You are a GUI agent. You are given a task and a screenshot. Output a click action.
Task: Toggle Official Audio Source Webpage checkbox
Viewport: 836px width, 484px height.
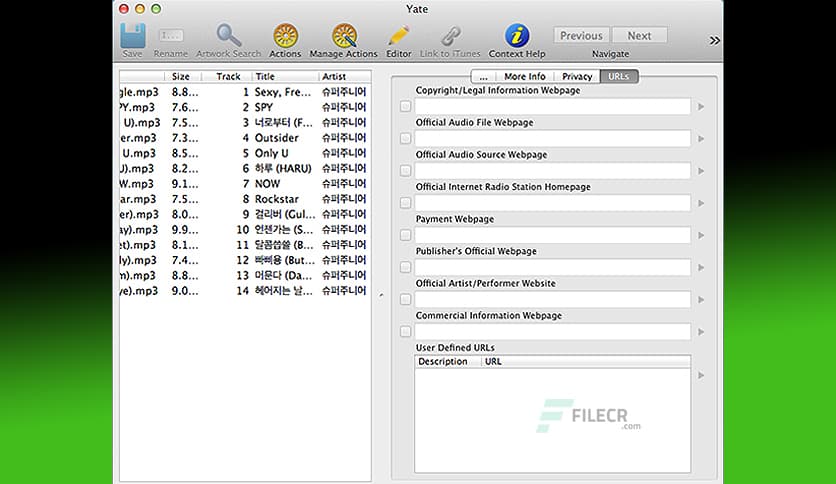(x=406, y=171)
